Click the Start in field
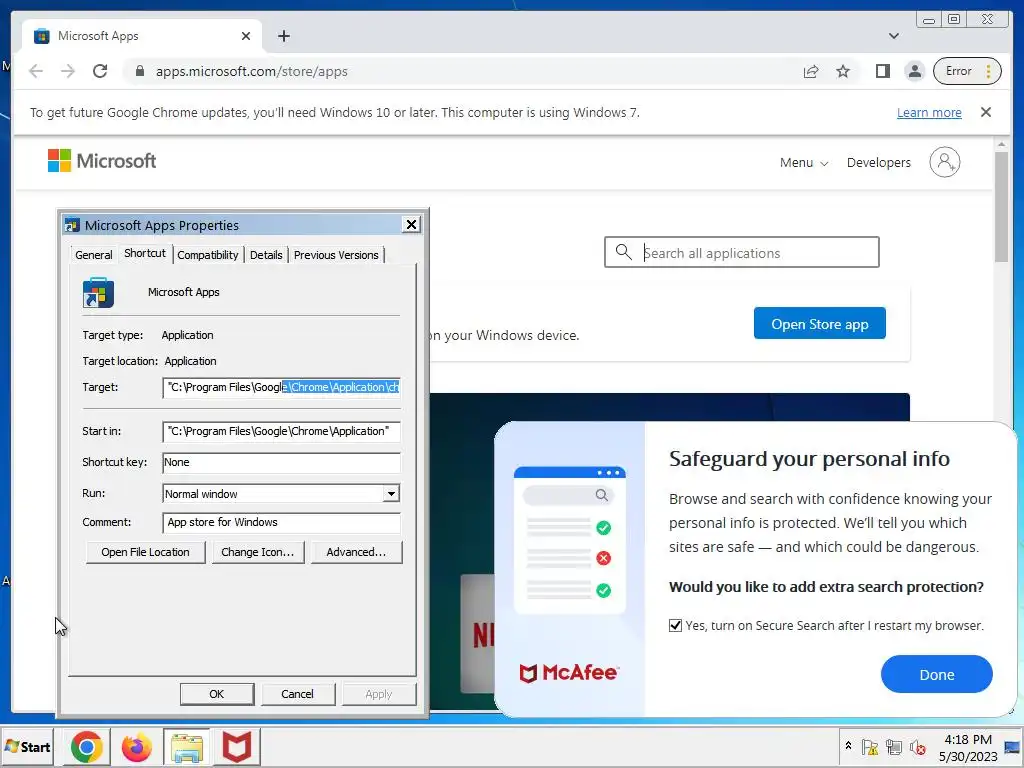The image size is (1024, 768). coord(281,431)
